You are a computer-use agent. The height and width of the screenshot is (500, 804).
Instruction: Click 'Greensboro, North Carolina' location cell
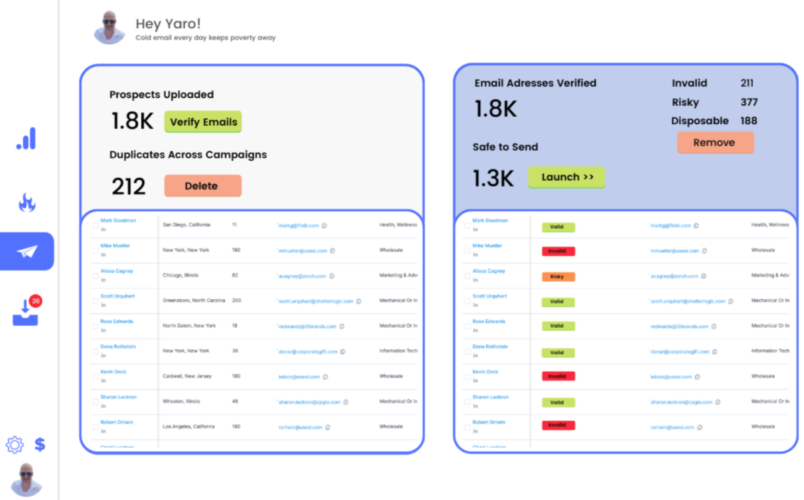click(194, 301)
